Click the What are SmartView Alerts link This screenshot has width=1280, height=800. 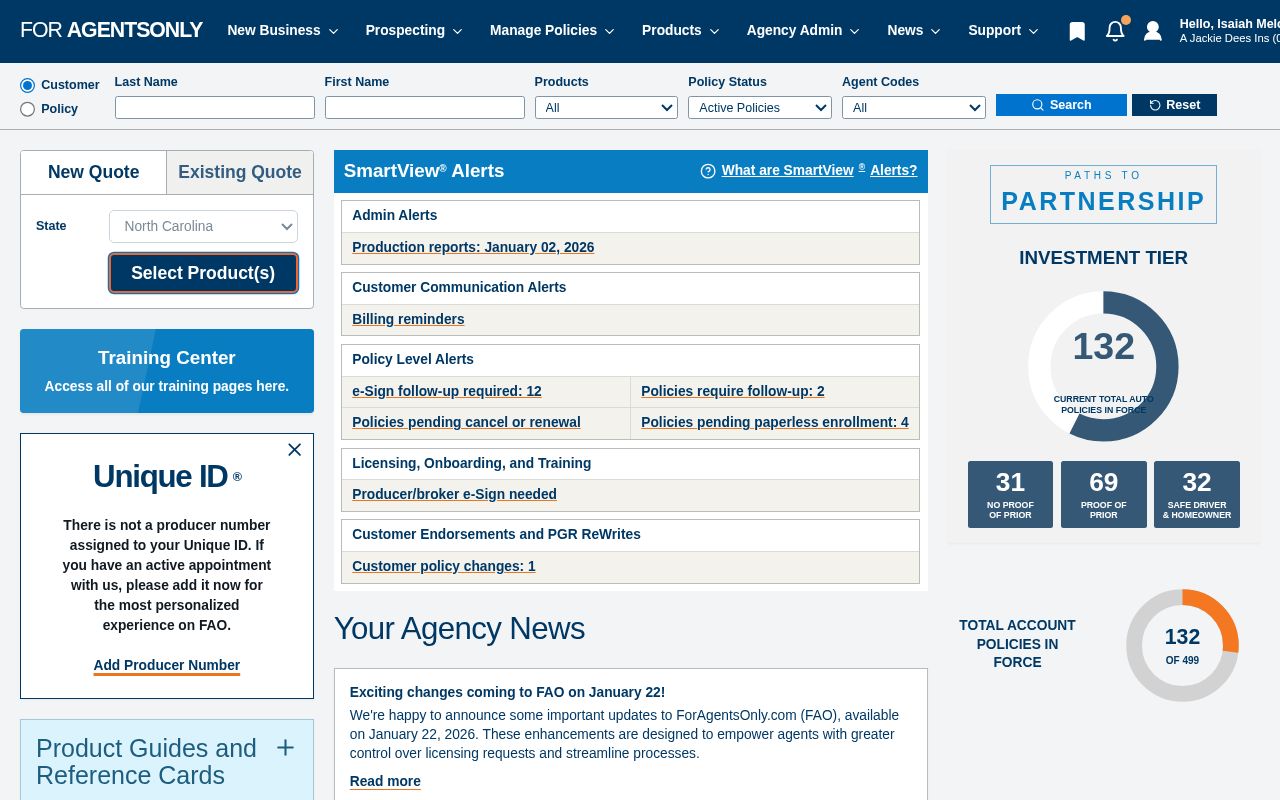point(819,171)
